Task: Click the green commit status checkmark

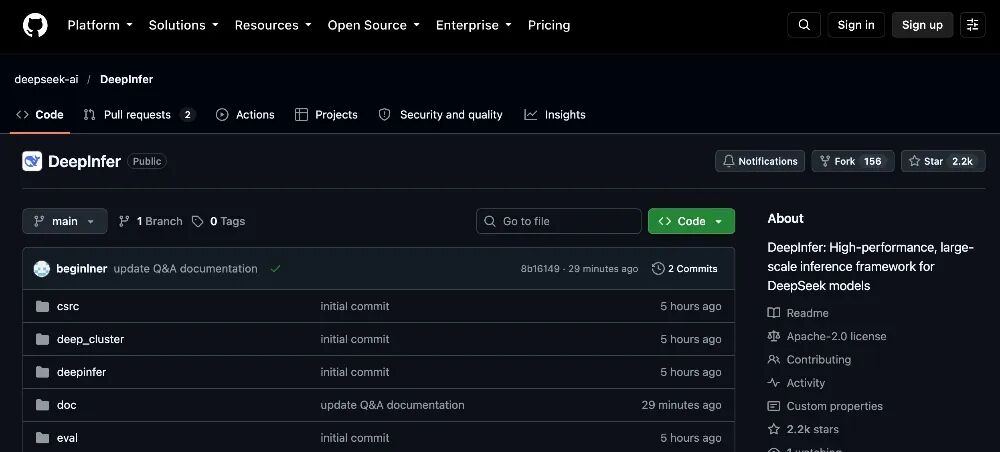Action: [x=275, y=268]
